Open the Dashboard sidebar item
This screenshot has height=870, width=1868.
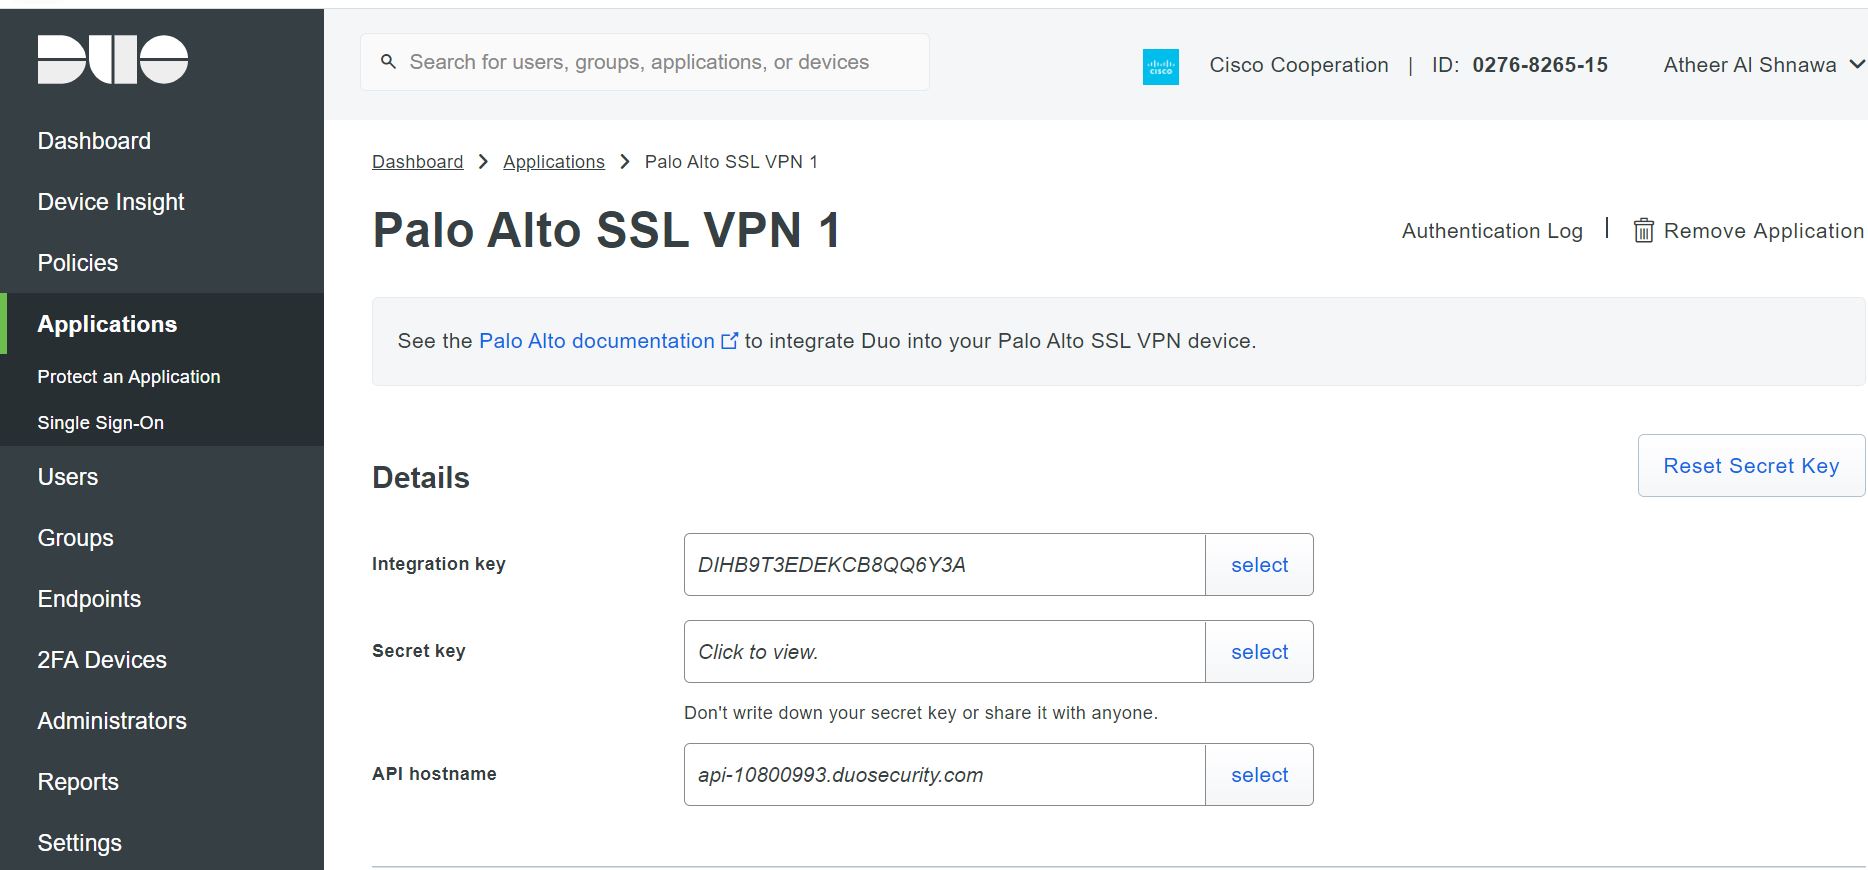click(94, 141)
